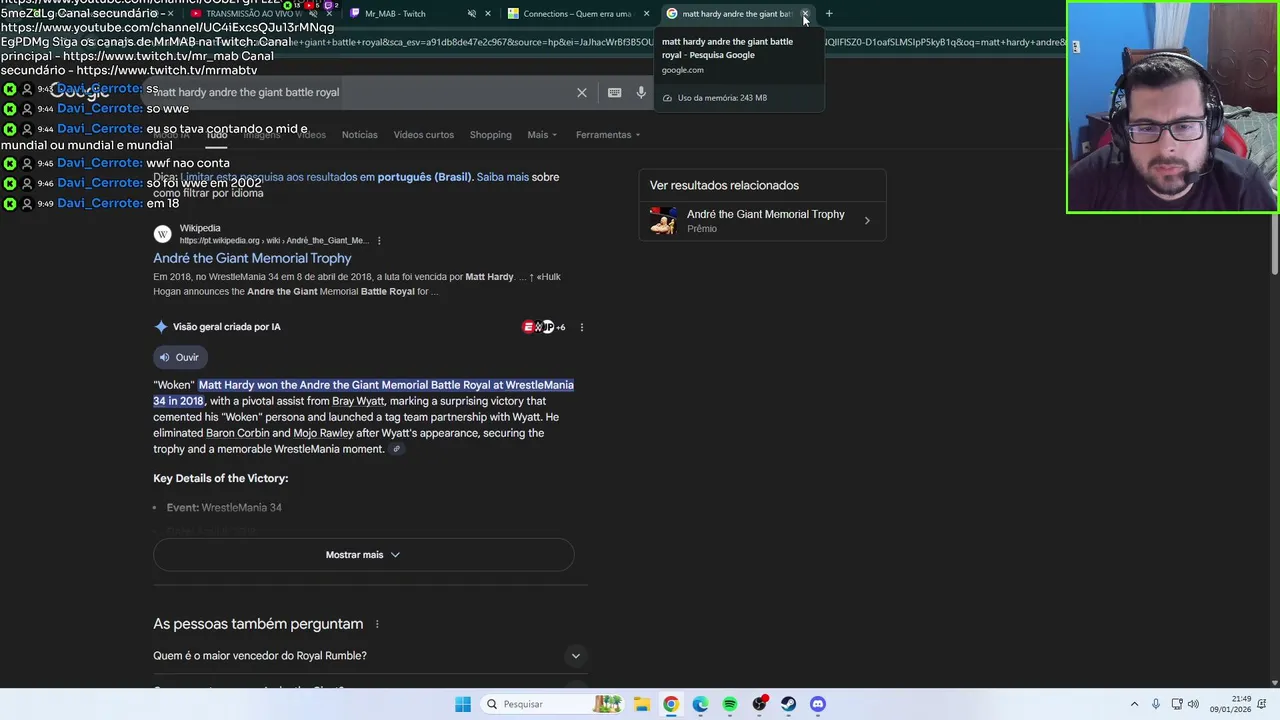
Task: Open 'André the Giant Memorial Trophy' Wikipedia link
Action: pos(252,258)
